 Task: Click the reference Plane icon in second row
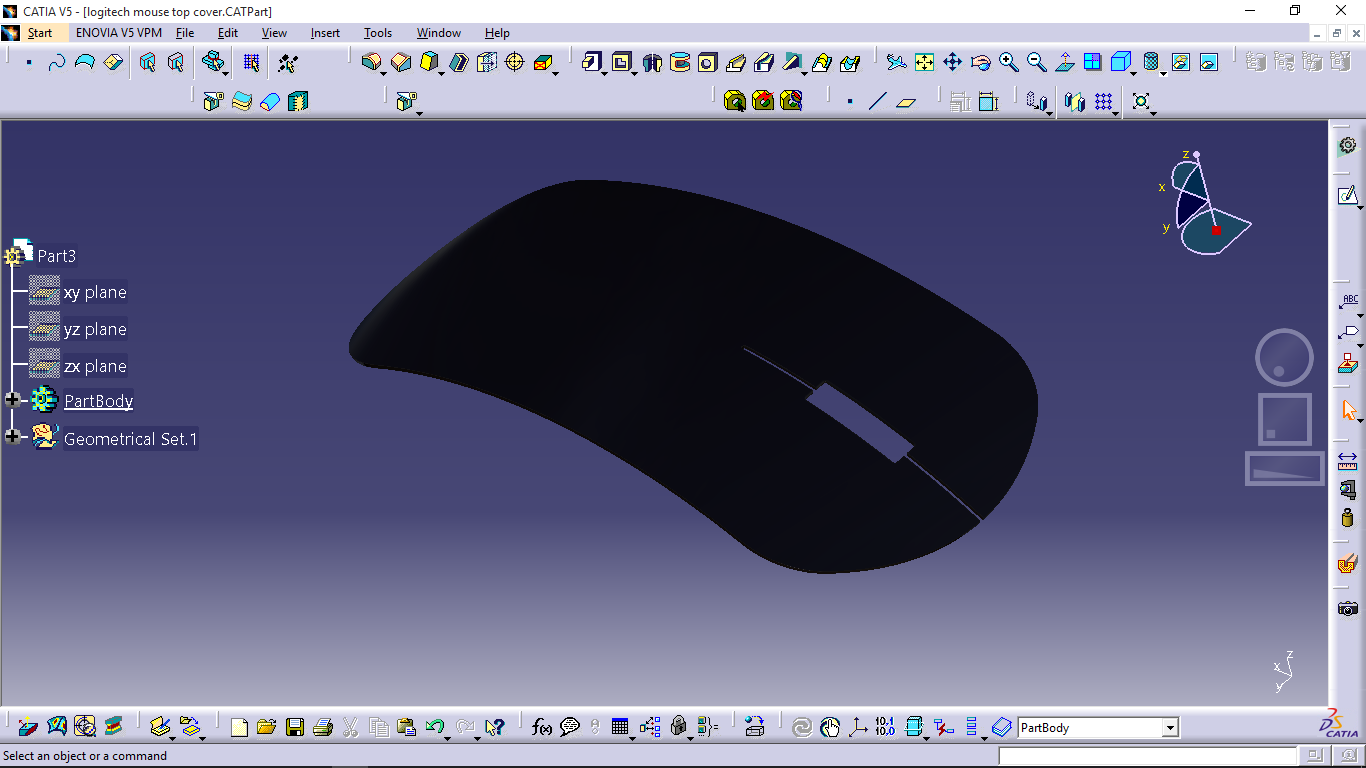[x=906, y=101]
